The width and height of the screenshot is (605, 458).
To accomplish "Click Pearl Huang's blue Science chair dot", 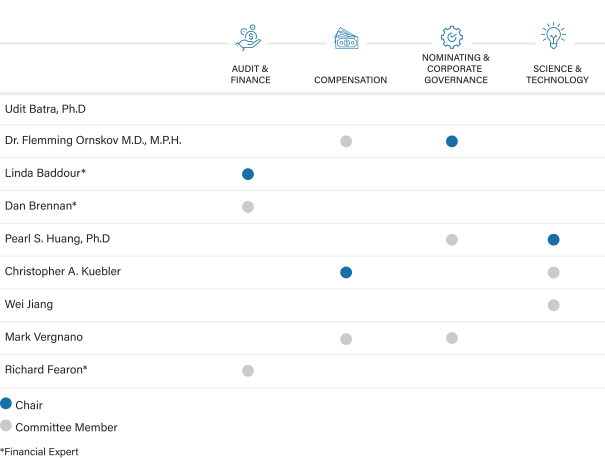I will click(x=553, y=240).
